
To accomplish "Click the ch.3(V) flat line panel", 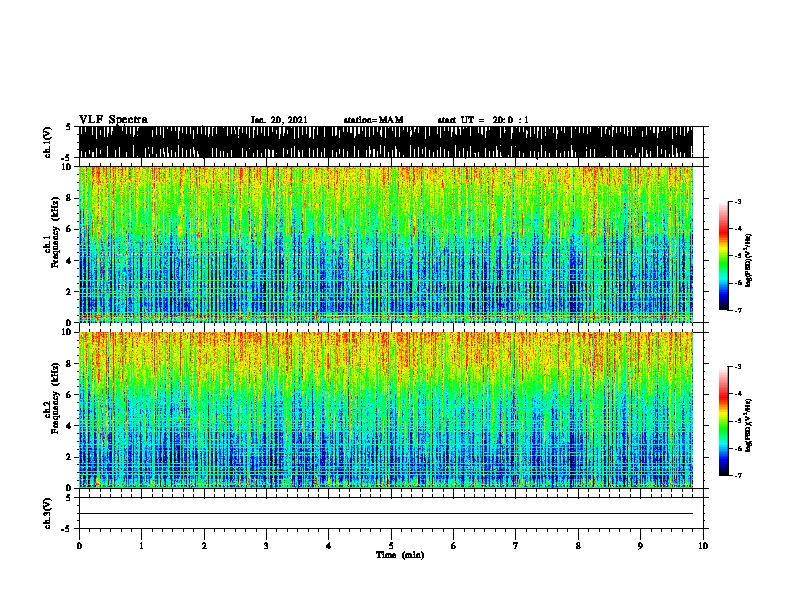I will point(391,513).
